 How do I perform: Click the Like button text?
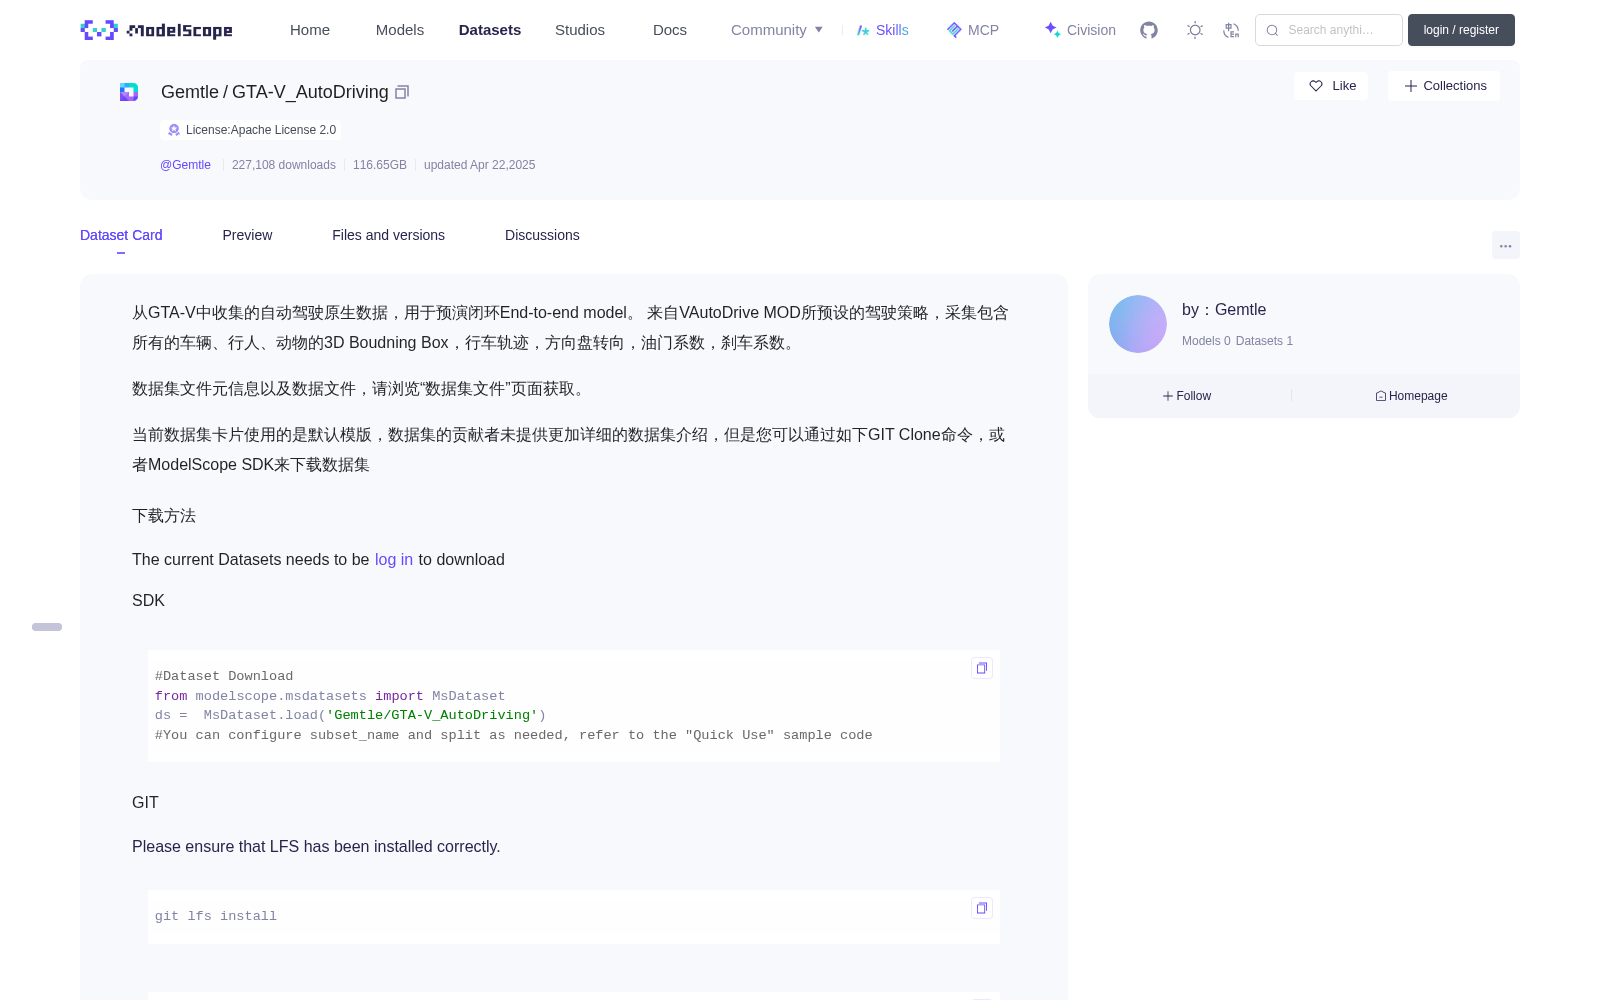pos(1344,86)
